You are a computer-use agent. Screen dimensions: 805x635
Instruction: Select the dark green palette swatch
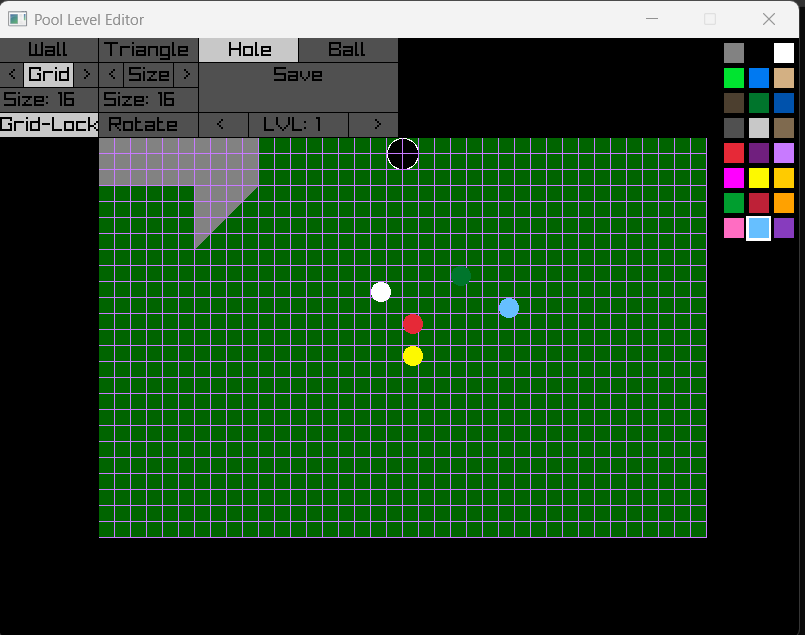[759, 103]
